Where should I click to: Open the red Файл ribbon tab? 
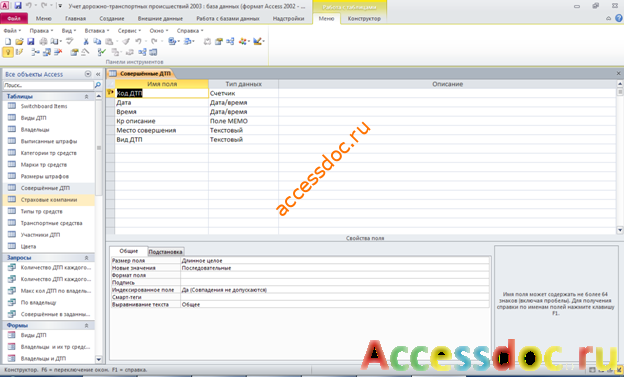[x=14, y=18]
